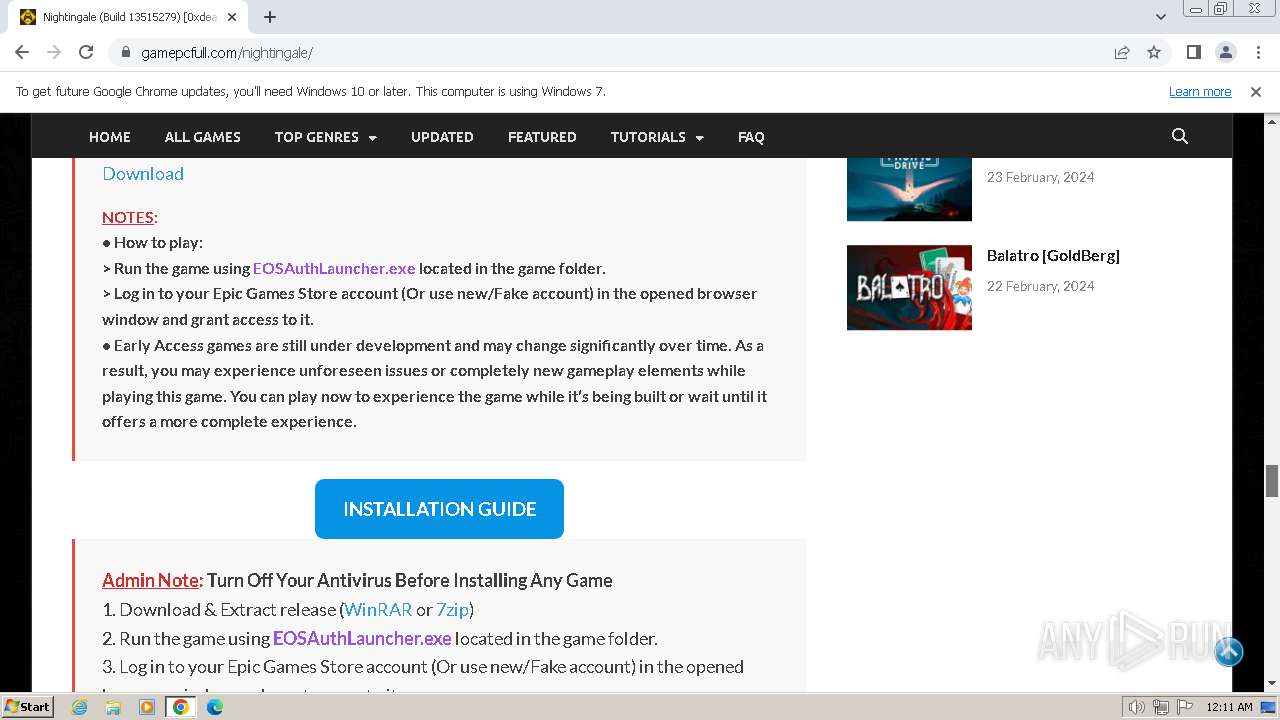The height and width of the screenshot is (720, 1280).
Task: Click the INSTALLATION GUIDE button
Action: 439,509
